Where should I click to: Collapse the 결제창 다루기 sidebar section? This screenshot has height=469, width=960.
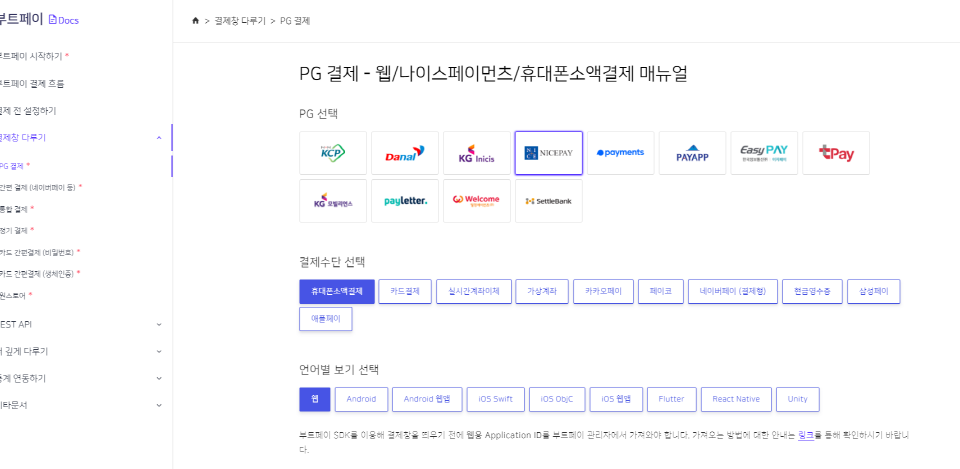(159, 138)
